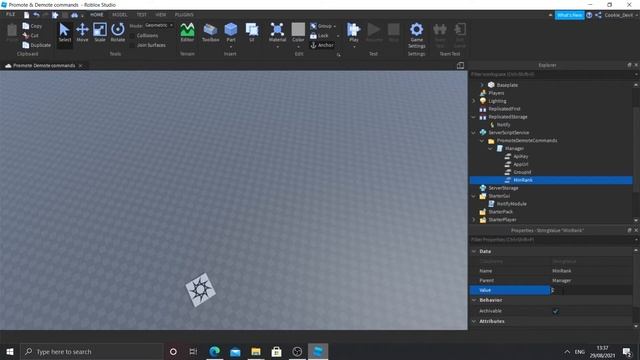The height and width of the screenshot is (360, 640).
Task: Click the Duplicate button
Action: tap(37, 45)
